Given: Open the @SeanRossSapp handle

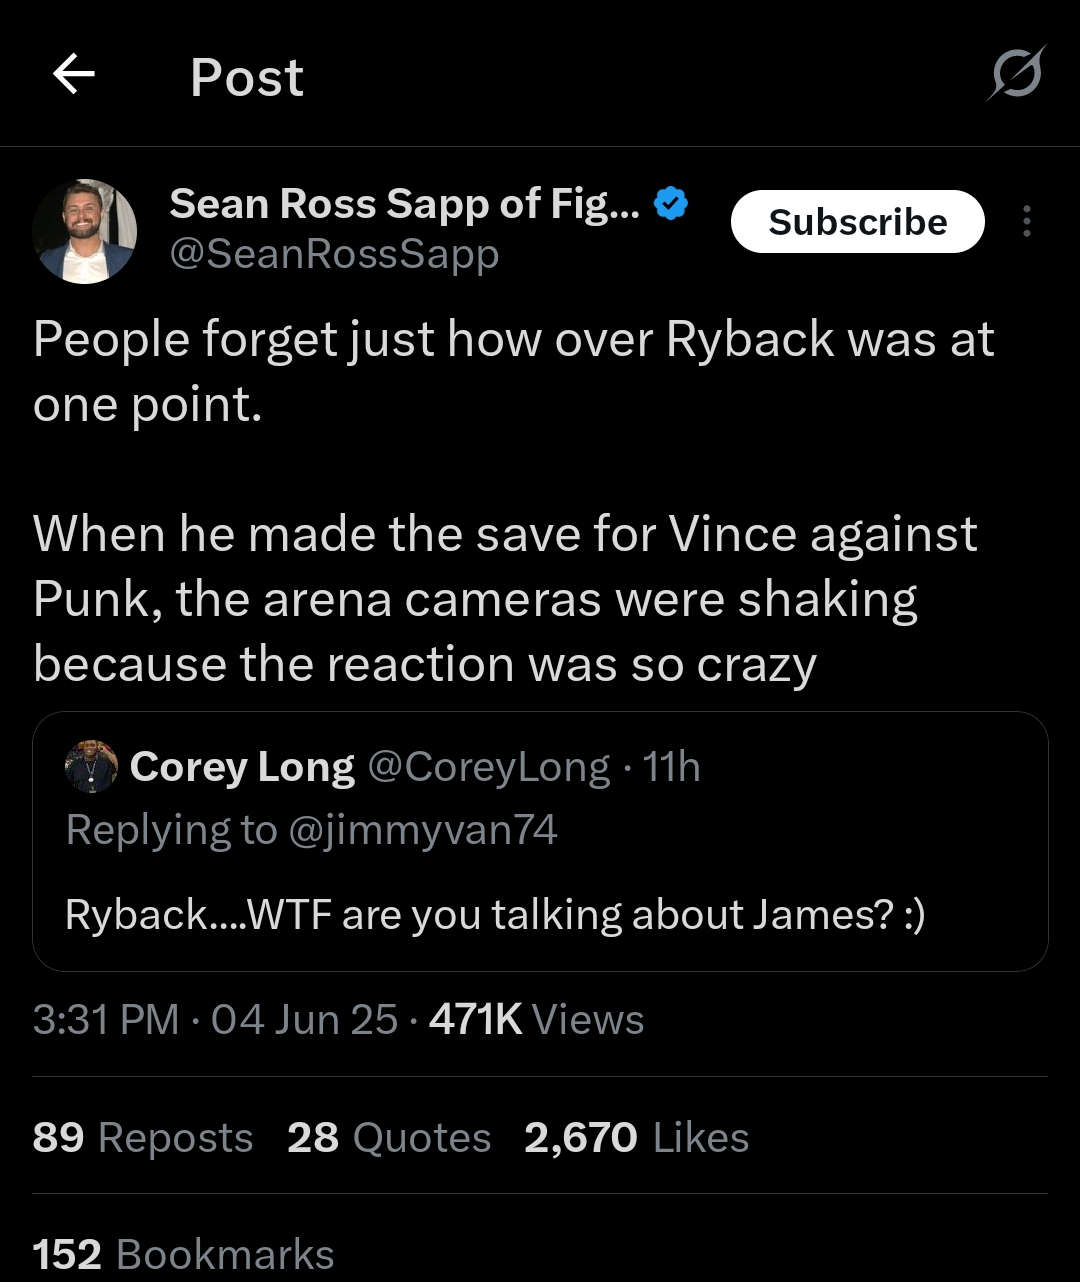Looking at the screenshot, I should coord(334,253).
